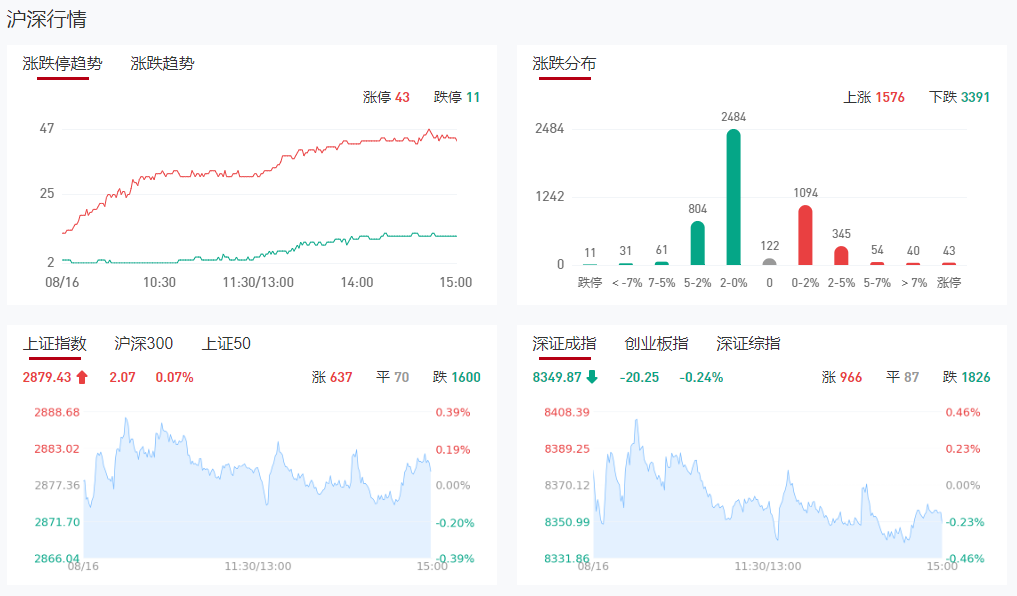Click the red up arrow beside 2879.43
1017x596 pixels.
pyautogui.click(x=82, y=377)
